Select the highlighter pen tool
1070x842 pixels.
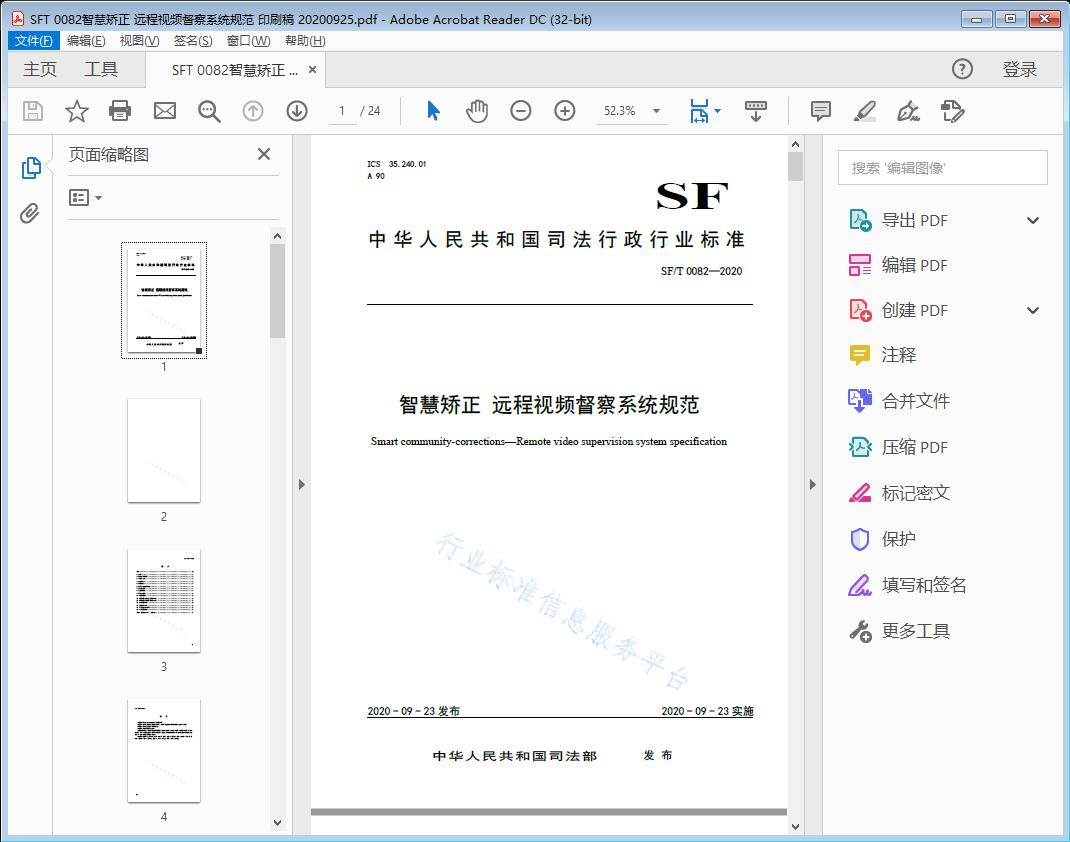pos(865,111)
